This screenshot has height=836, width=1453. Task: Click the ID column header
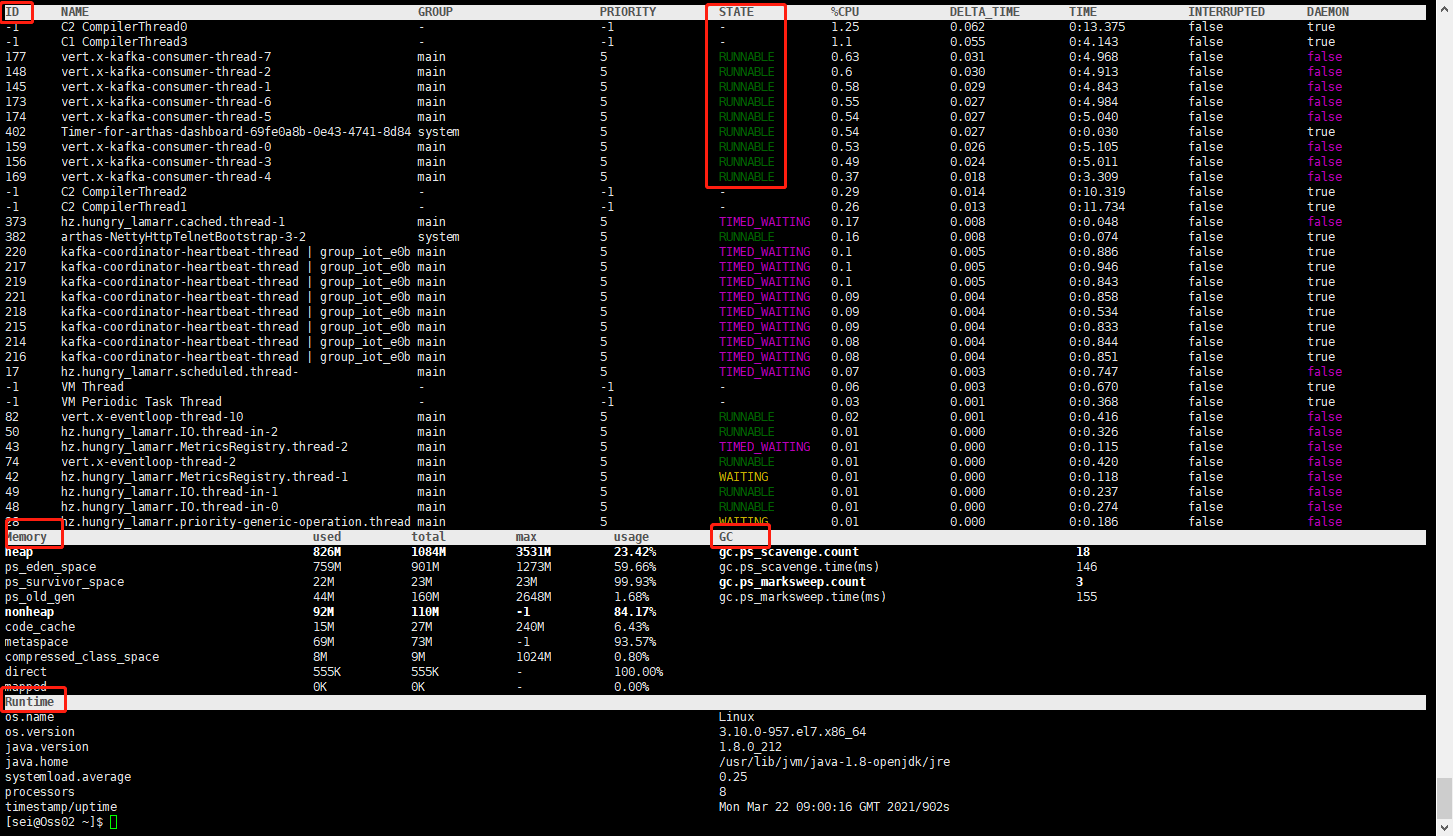point(12,11)
